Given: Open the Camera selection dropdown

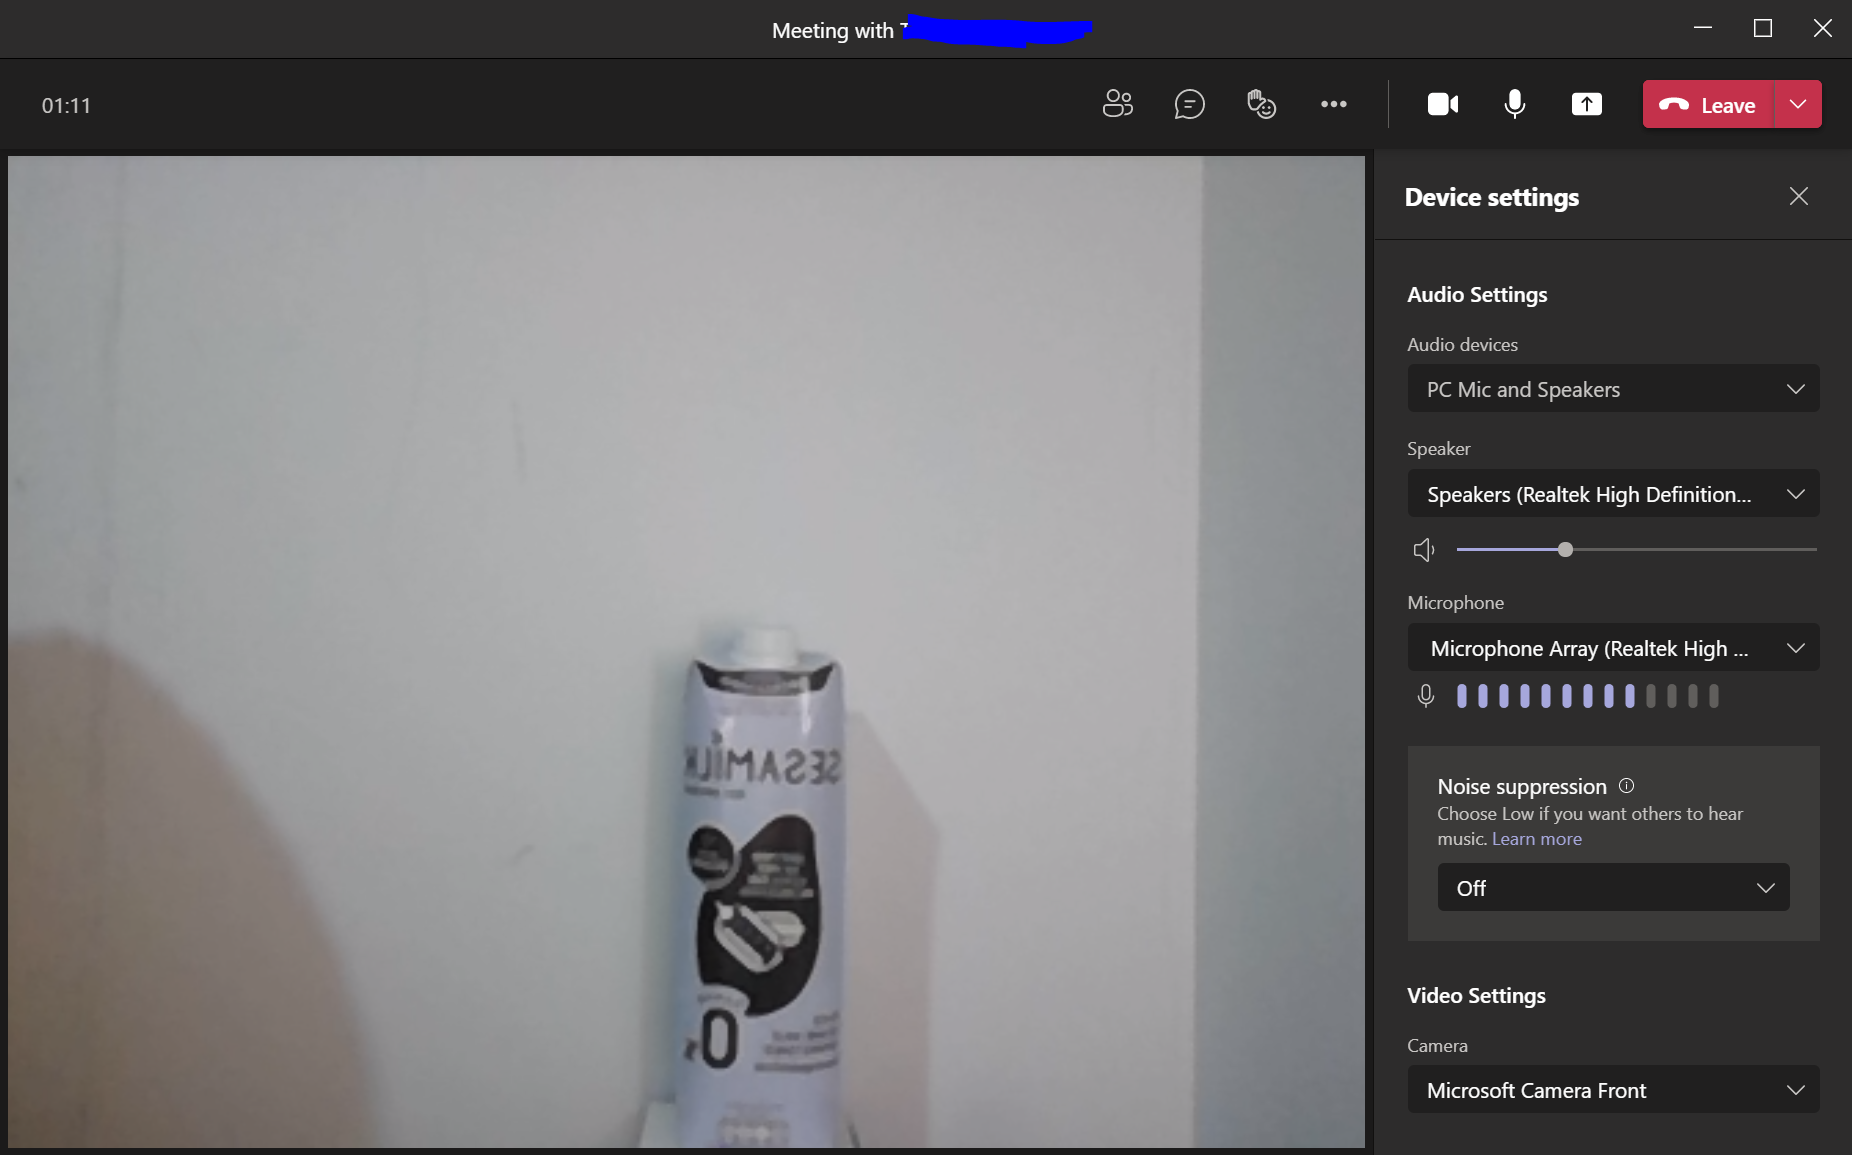Looking at the screenshot, I should pos(1613,1090).
